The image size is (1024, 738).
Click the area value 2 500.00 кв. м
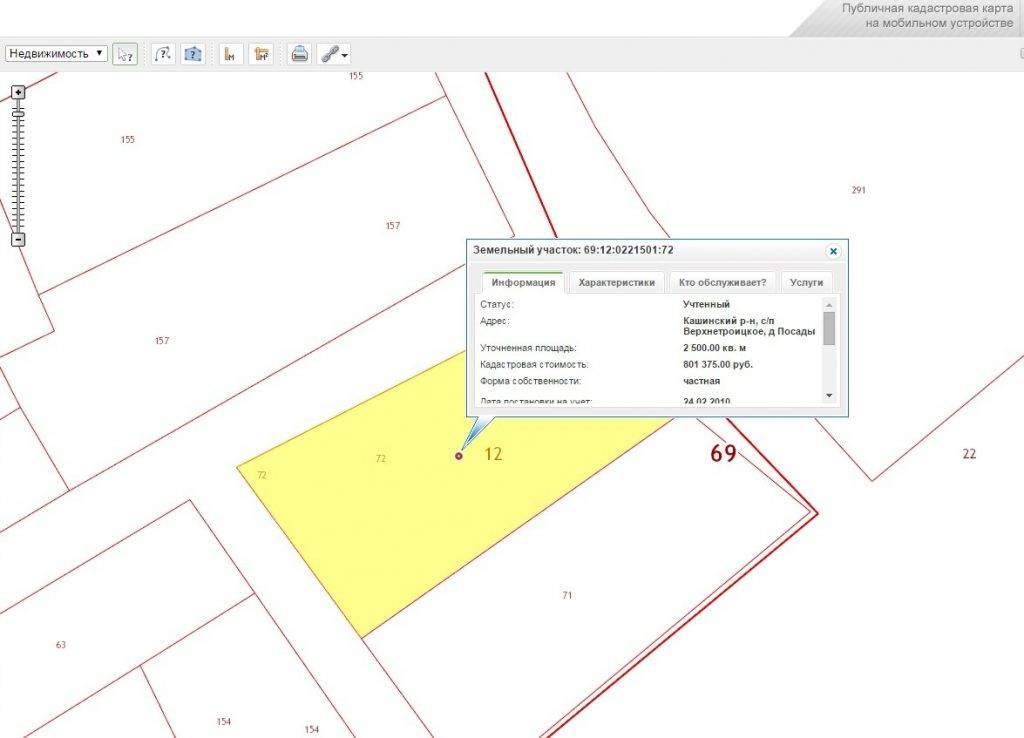click(x=714, y=348)
